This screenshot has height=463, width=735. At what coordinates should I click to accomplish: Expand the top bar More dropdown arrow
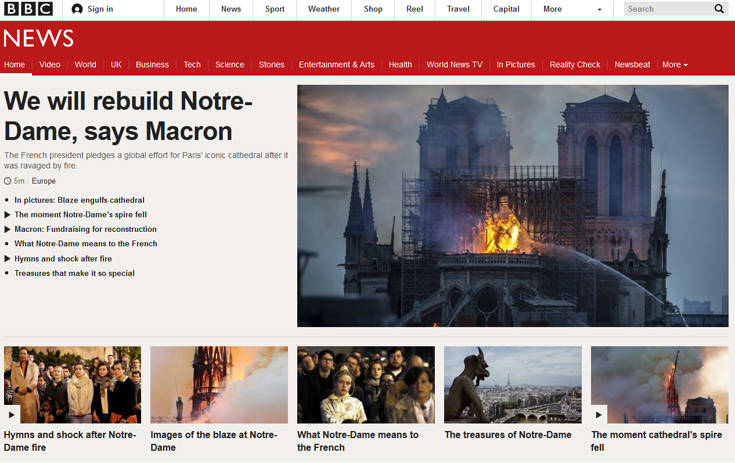coord(600,10)
